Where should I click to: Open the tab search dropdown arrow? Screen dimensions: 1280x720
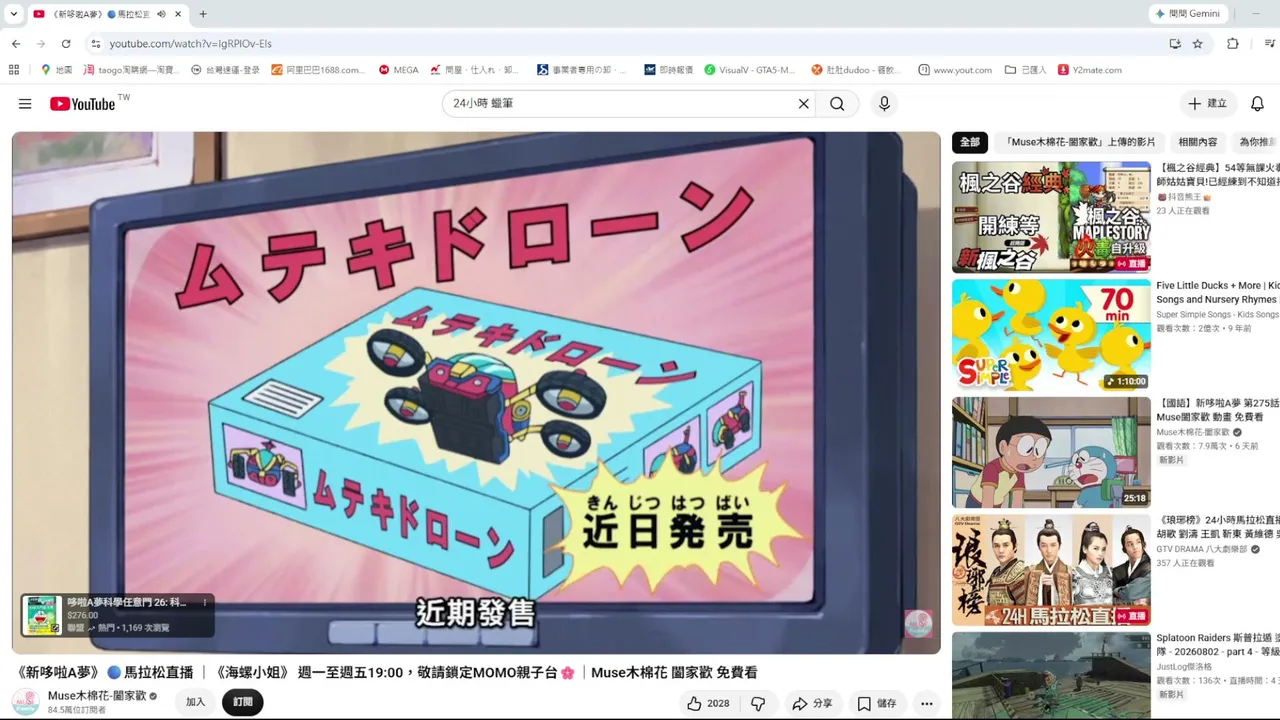coord(14,14)
